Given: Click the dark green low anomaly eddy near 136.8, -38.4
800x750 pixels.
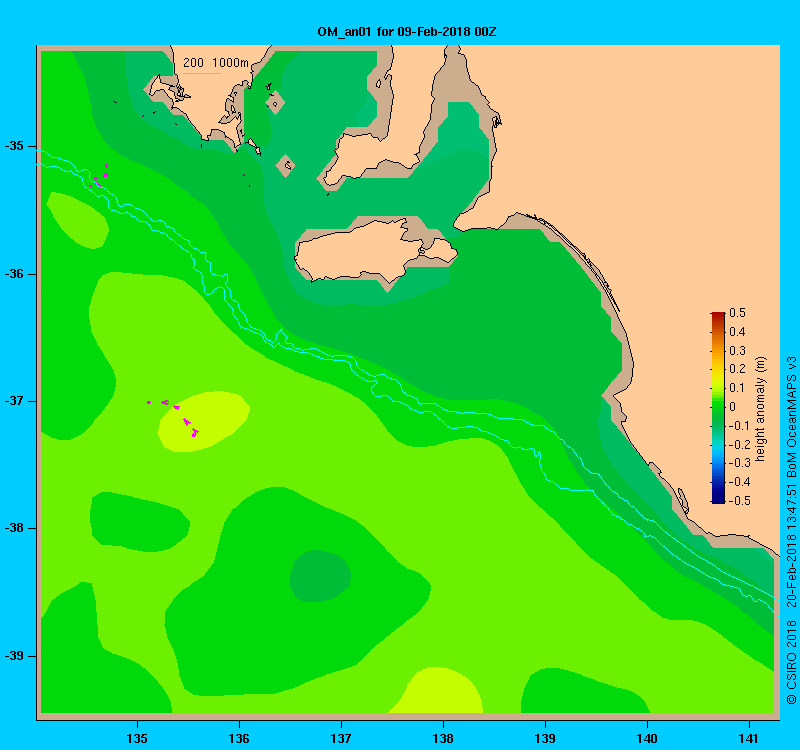Looking at the screenshot, I should point(320,576).
